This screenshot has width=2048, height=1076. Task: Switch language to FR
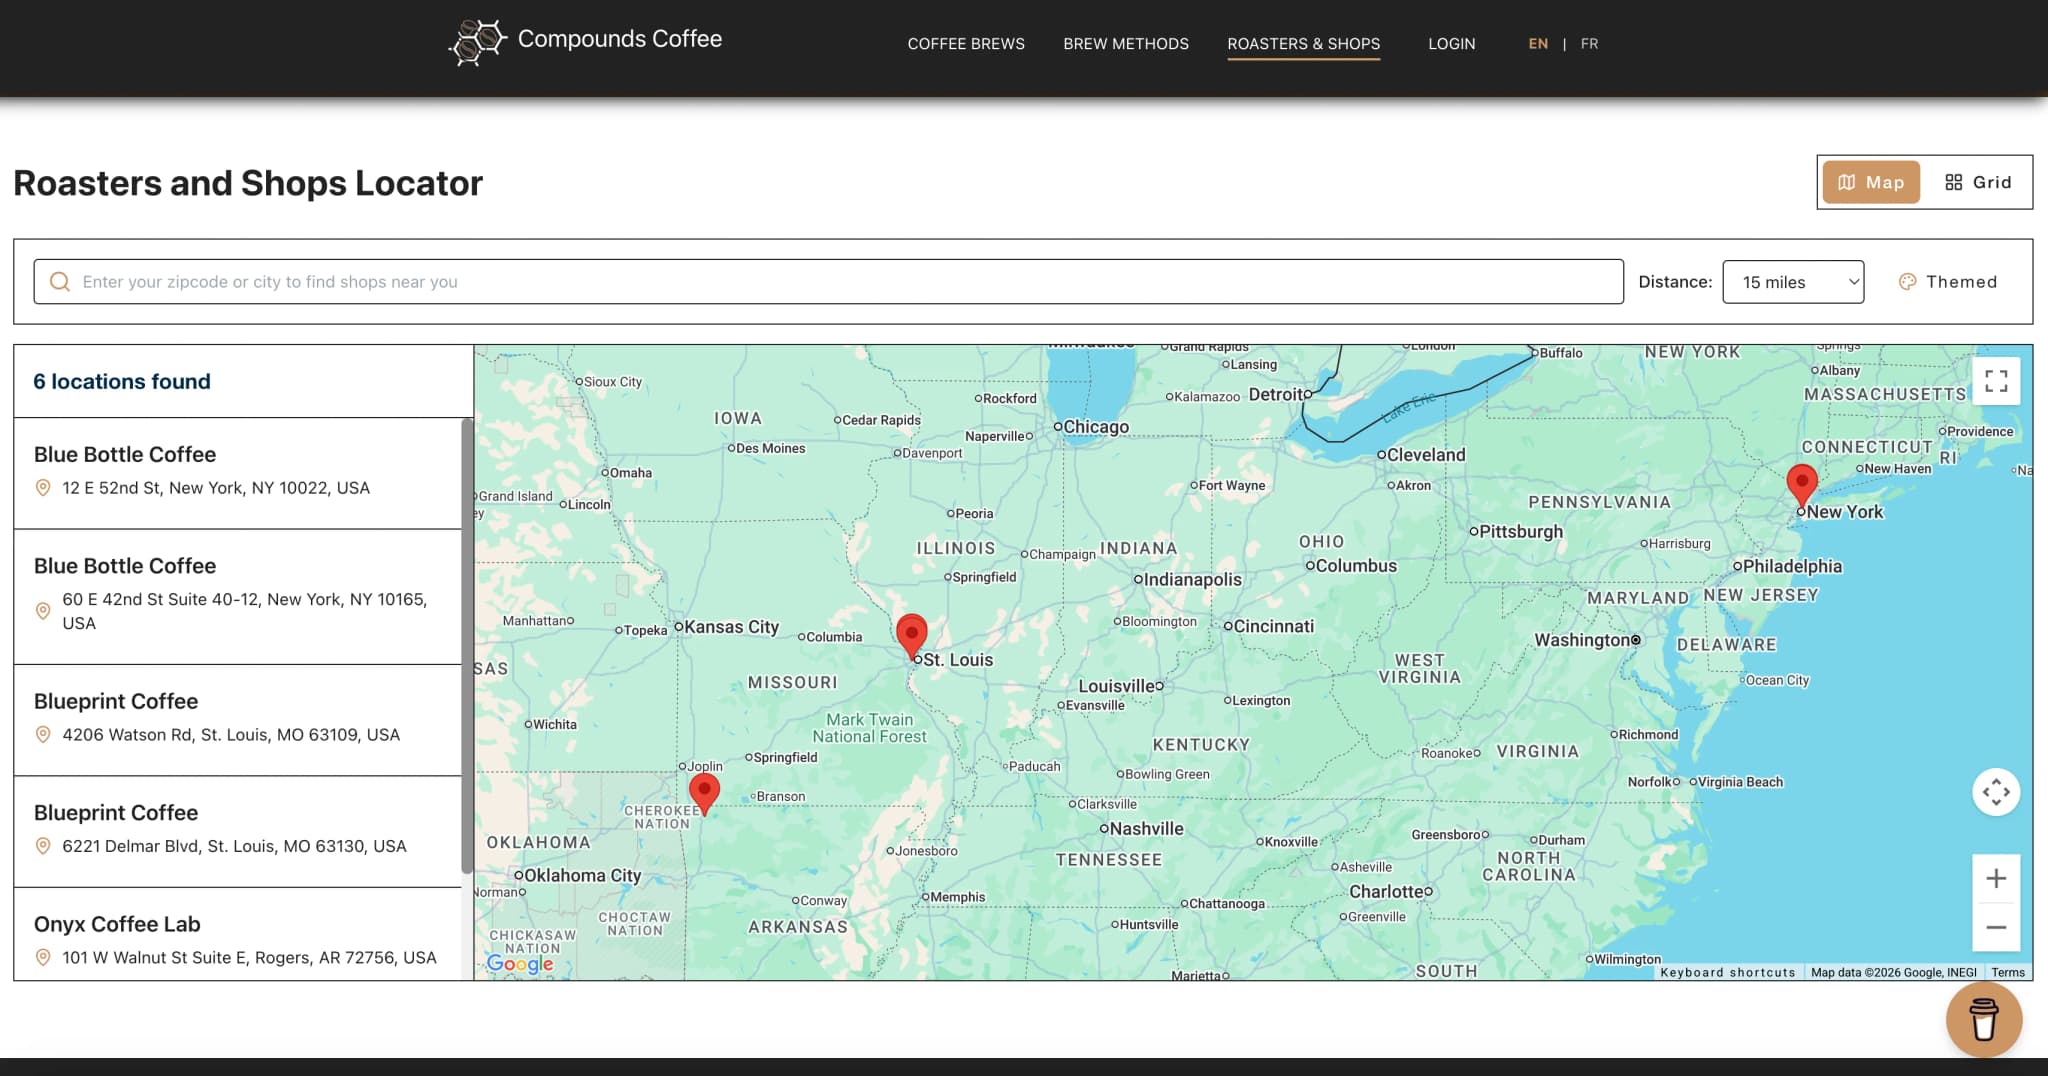1589,43
